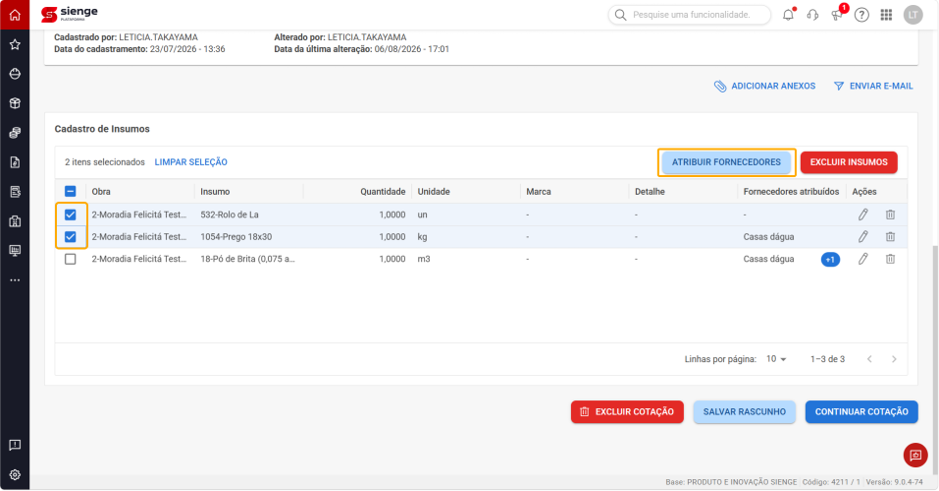This screenshot has height=491, width=939.
Task: Click EXCLUIR INSUMOS button
Action: [849, 162]
